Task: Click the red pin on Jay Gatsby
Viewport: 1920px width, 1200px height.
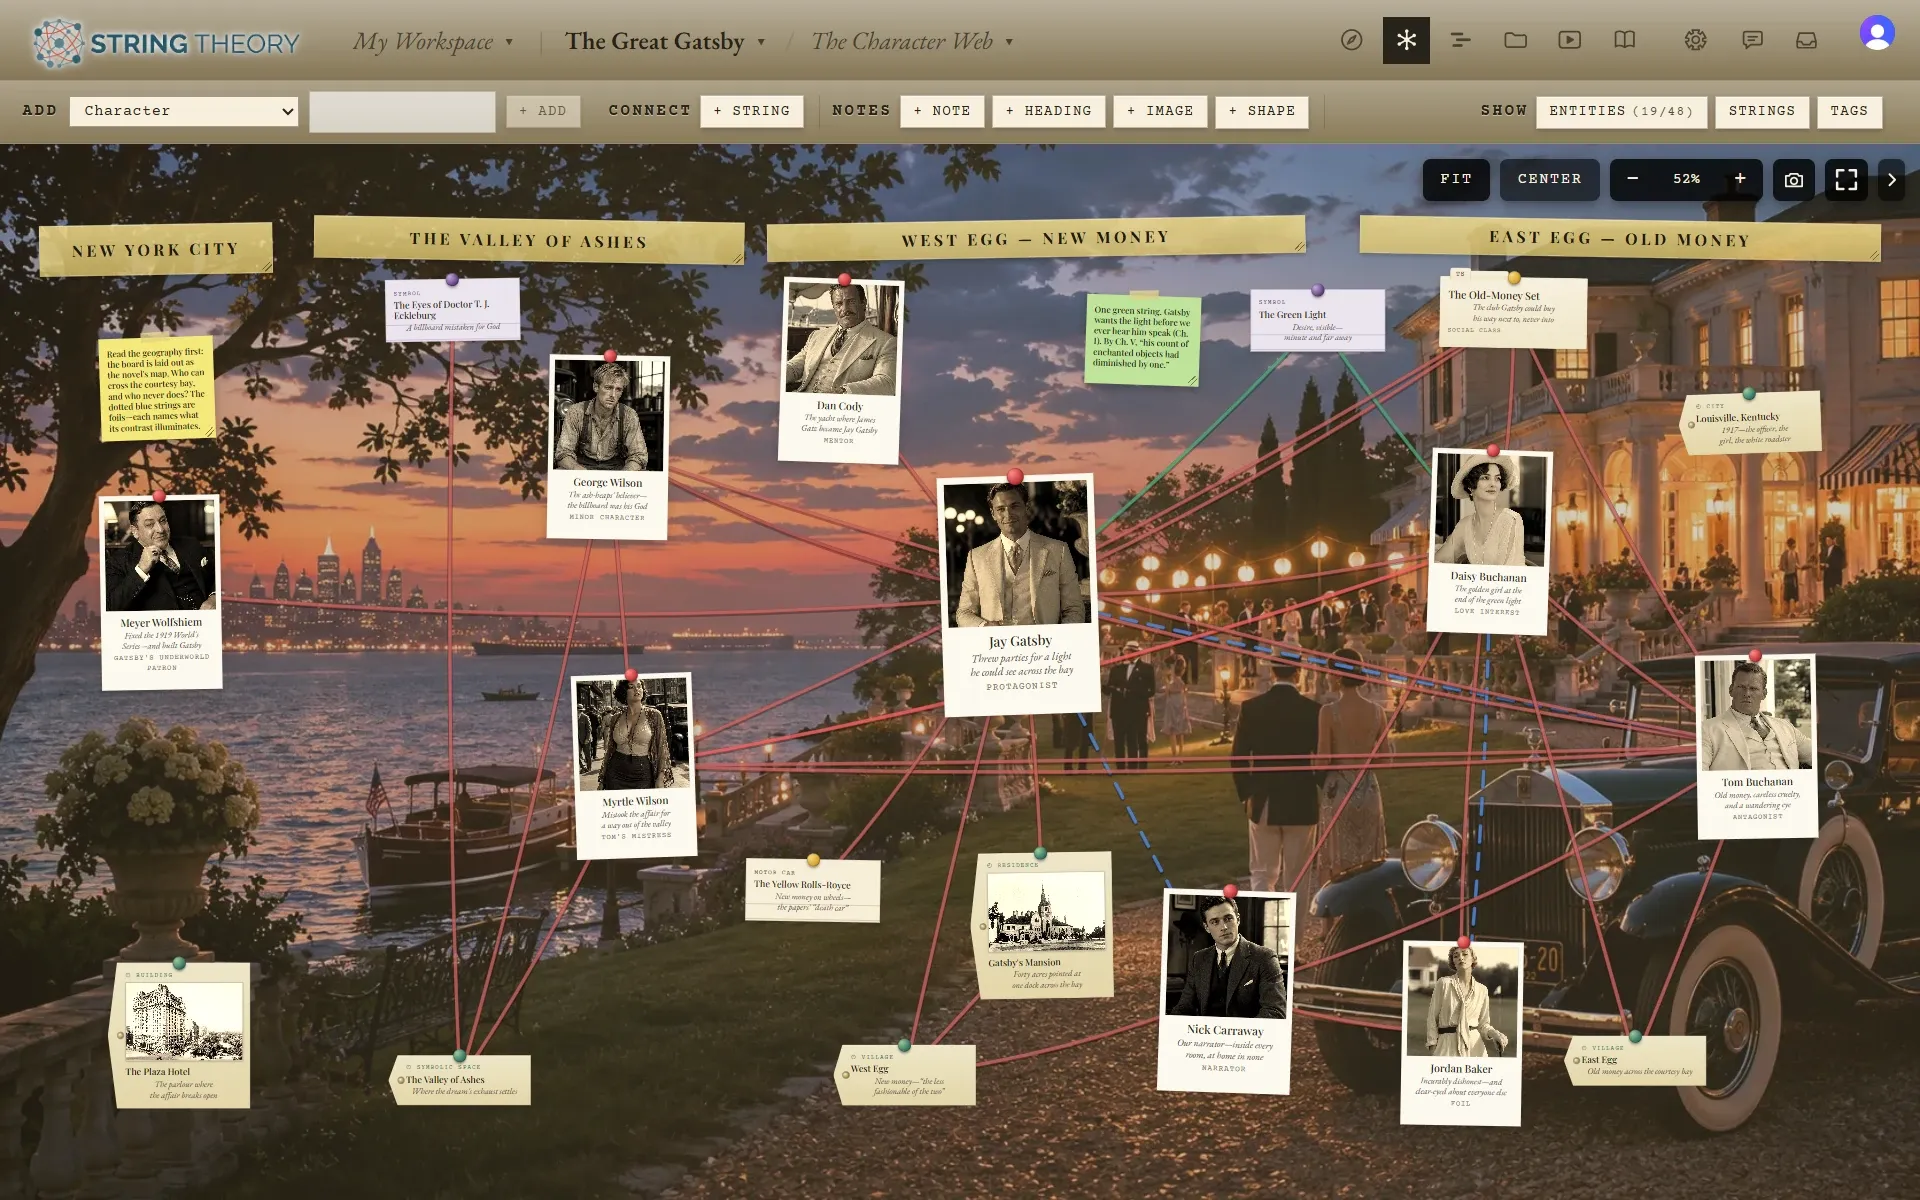Action: pos(1015,476)
